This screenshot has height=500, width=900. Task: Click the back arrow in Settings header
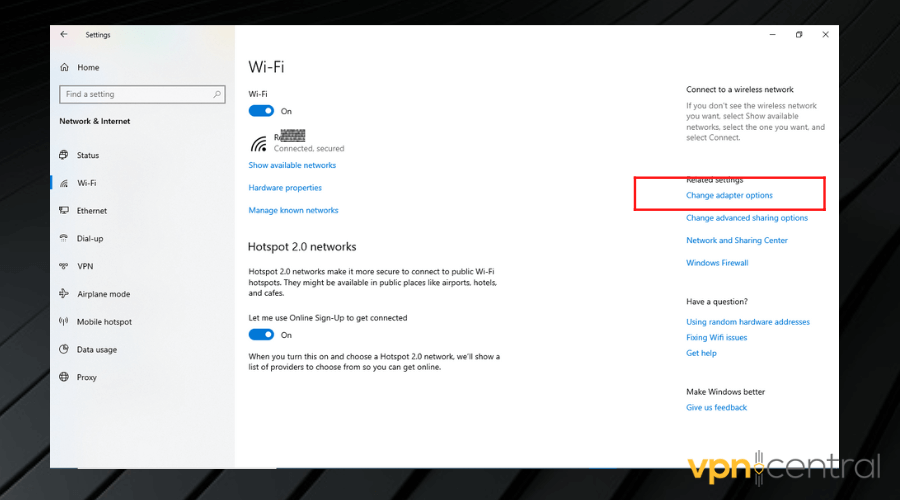click(x=64, y=34)
